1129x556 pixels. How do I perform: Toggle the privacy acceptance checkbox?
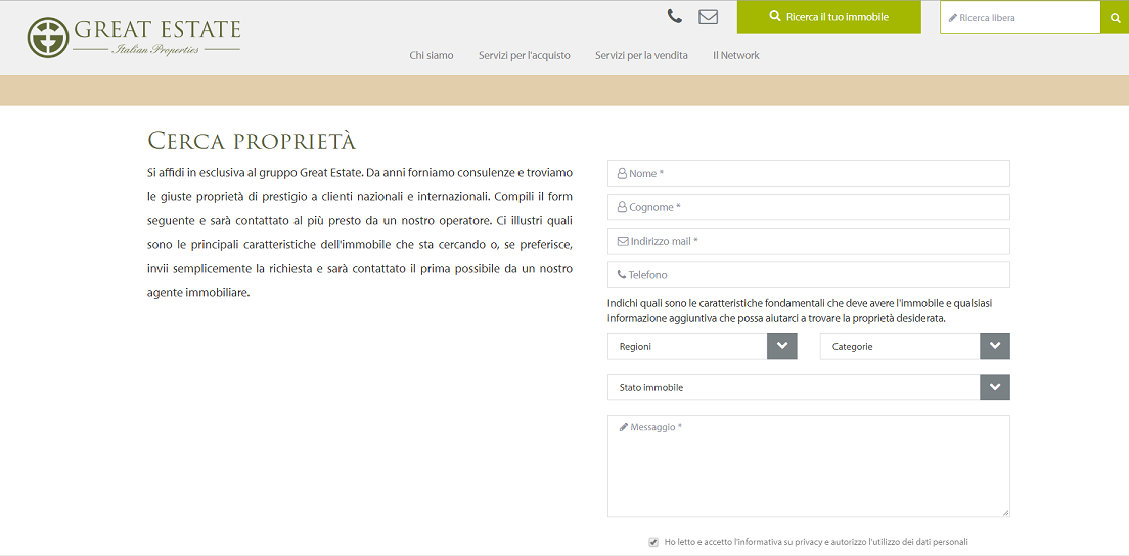pyautogui.click(x=654, y=542)
